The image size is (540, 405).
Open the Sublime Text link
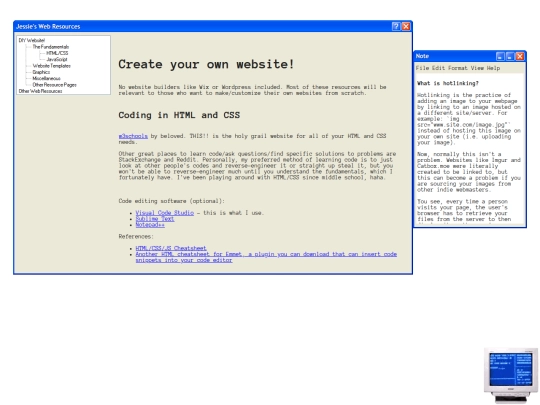[155, 219]
